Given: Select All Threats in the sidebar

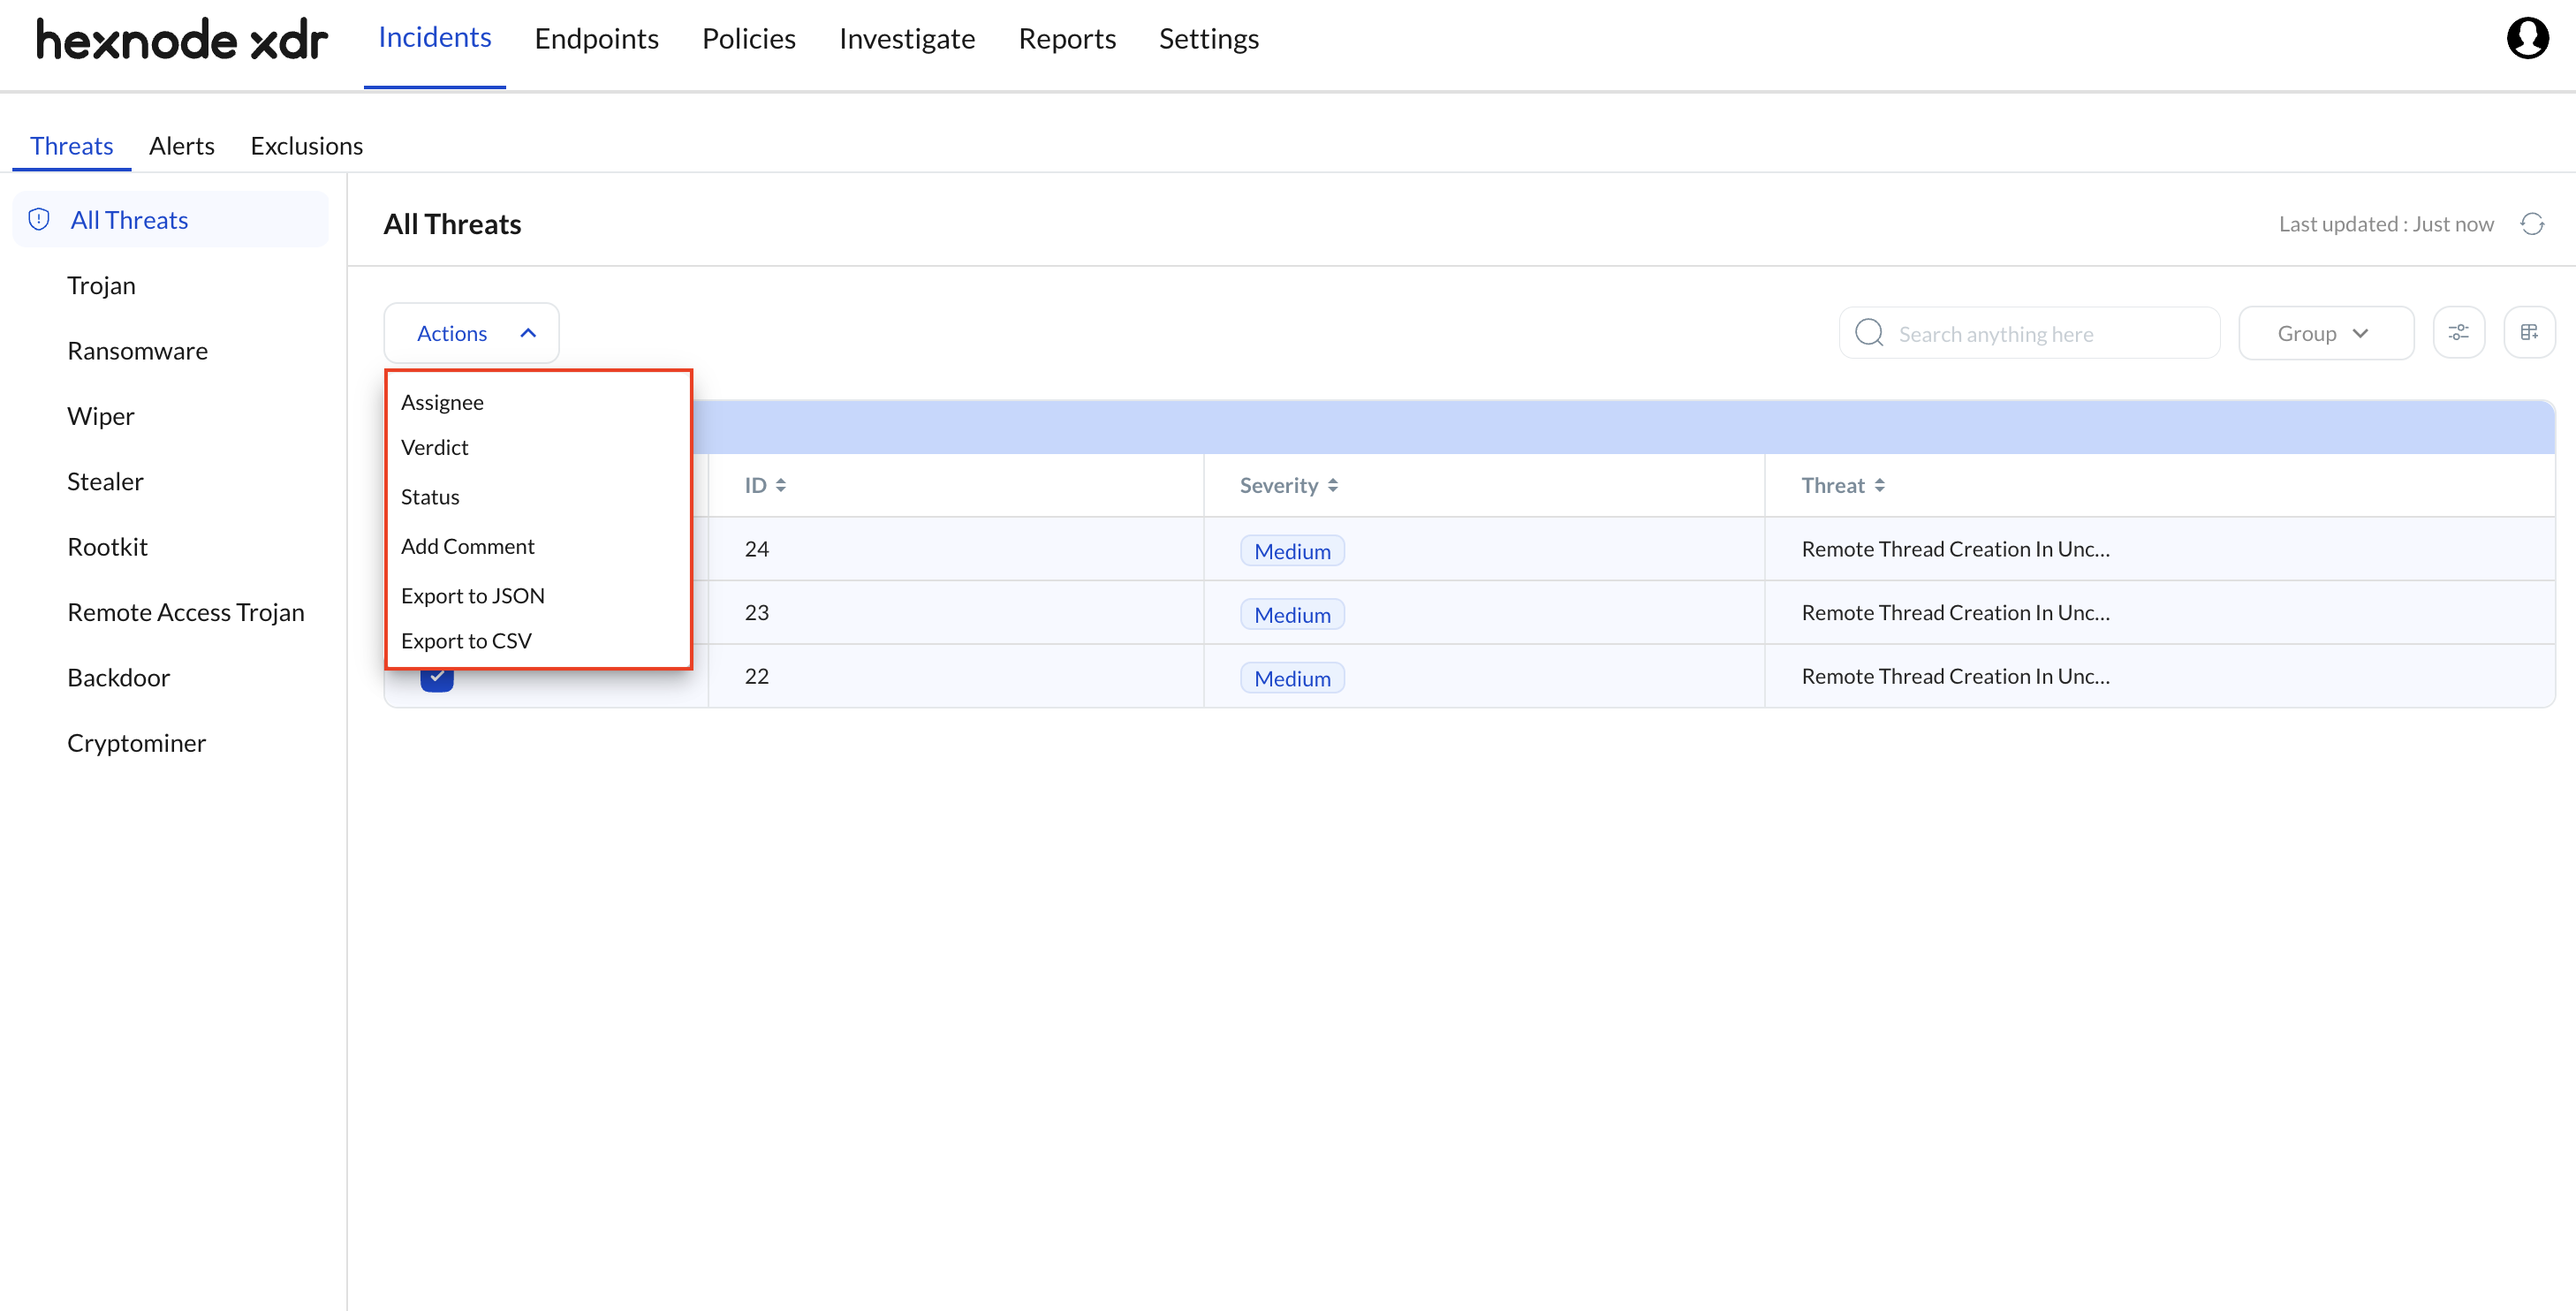Looking at the screenshot, I should tap(170, 220).
